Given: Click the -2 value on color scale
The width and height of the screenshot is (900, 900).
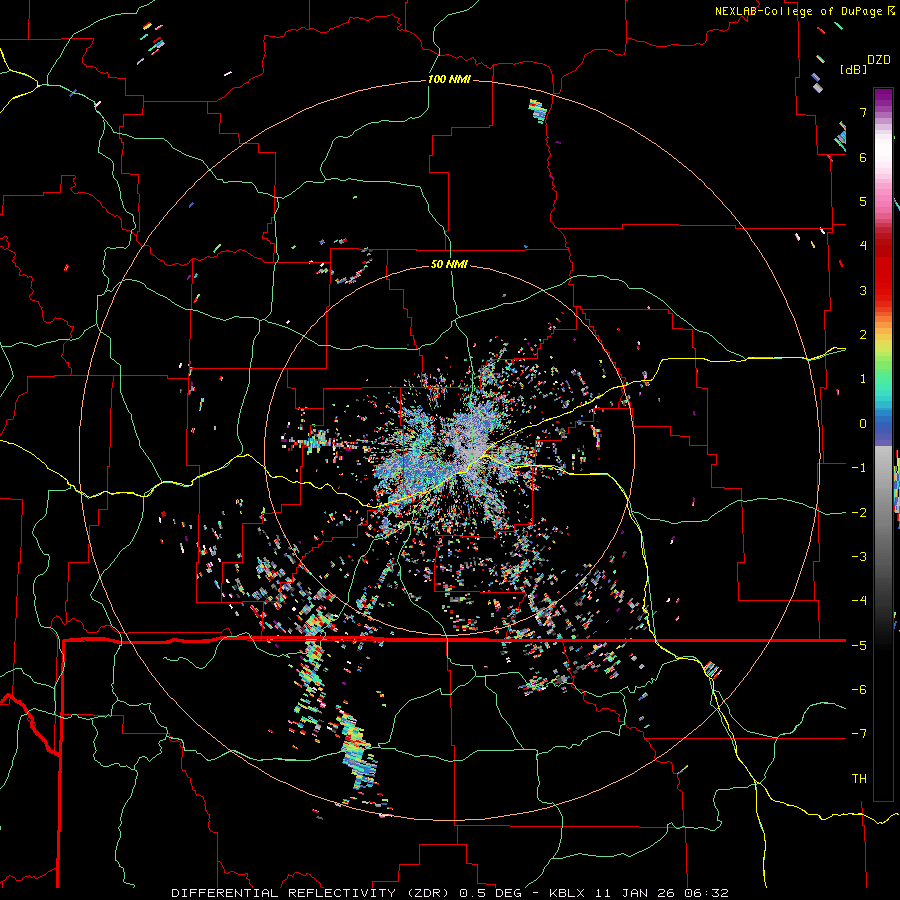Looking at the screenshot, I should (x=859, y=513).
